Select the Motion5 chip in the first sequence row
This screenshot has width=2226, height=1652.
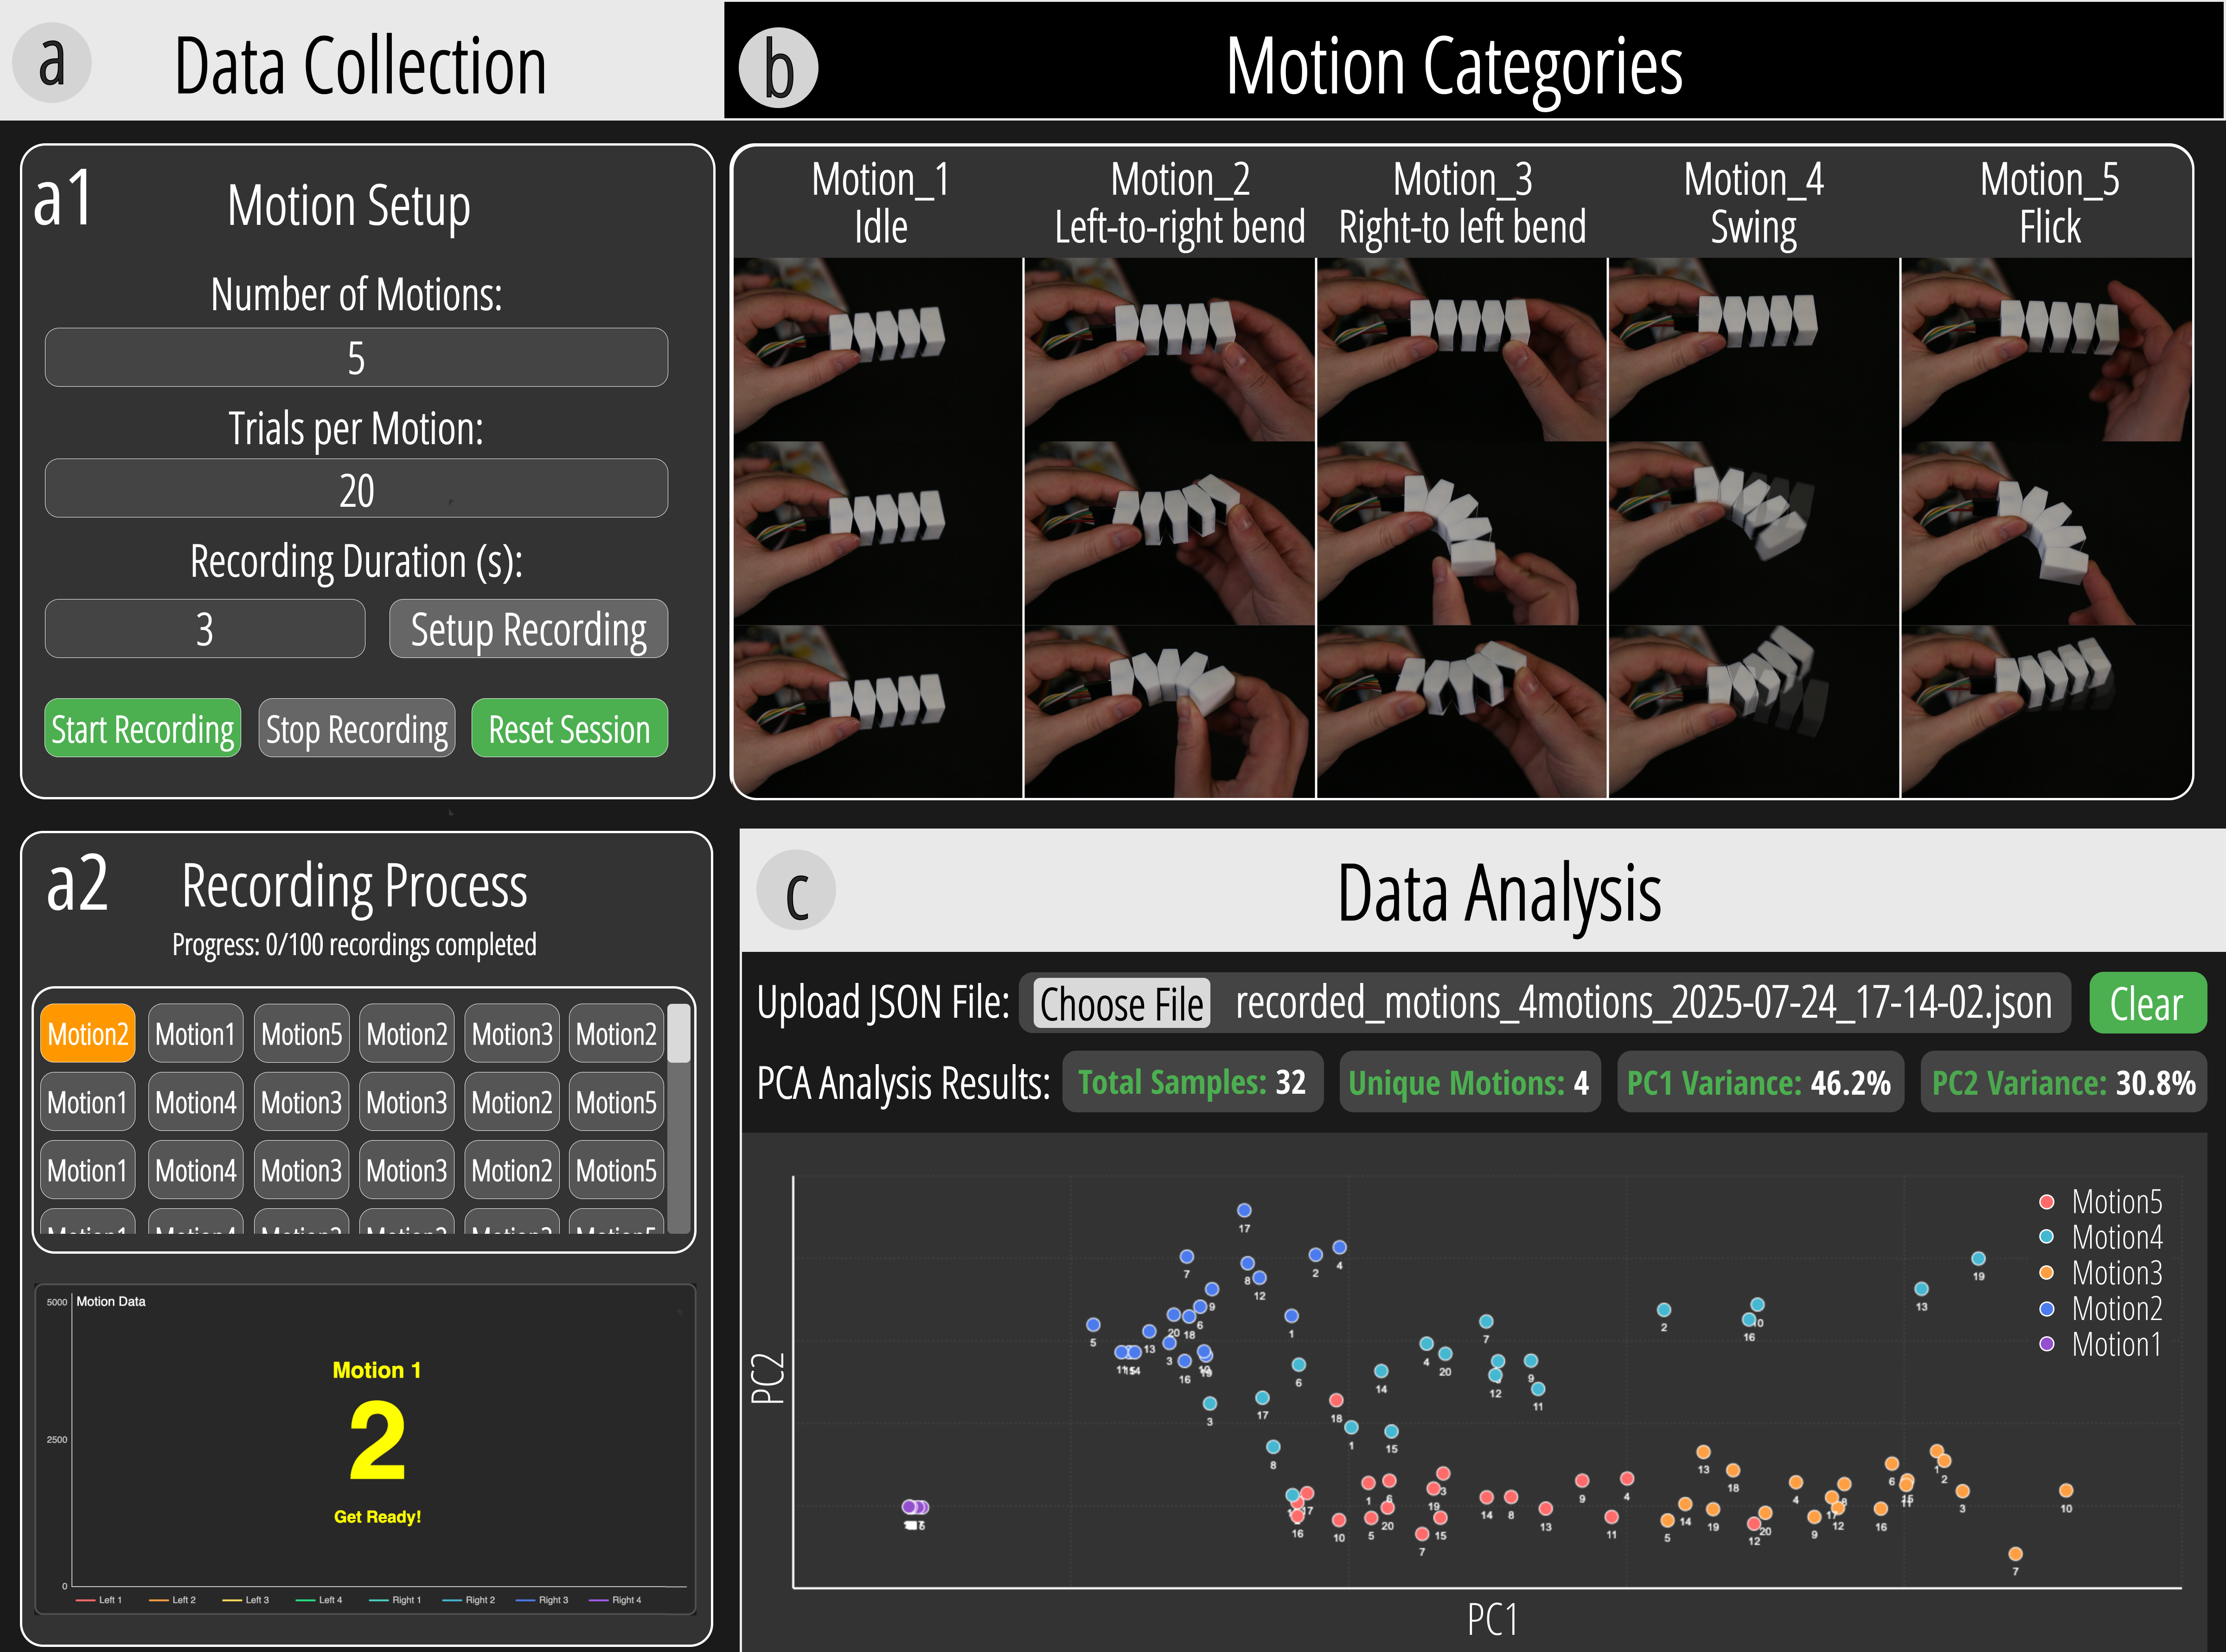[301, 1033]
